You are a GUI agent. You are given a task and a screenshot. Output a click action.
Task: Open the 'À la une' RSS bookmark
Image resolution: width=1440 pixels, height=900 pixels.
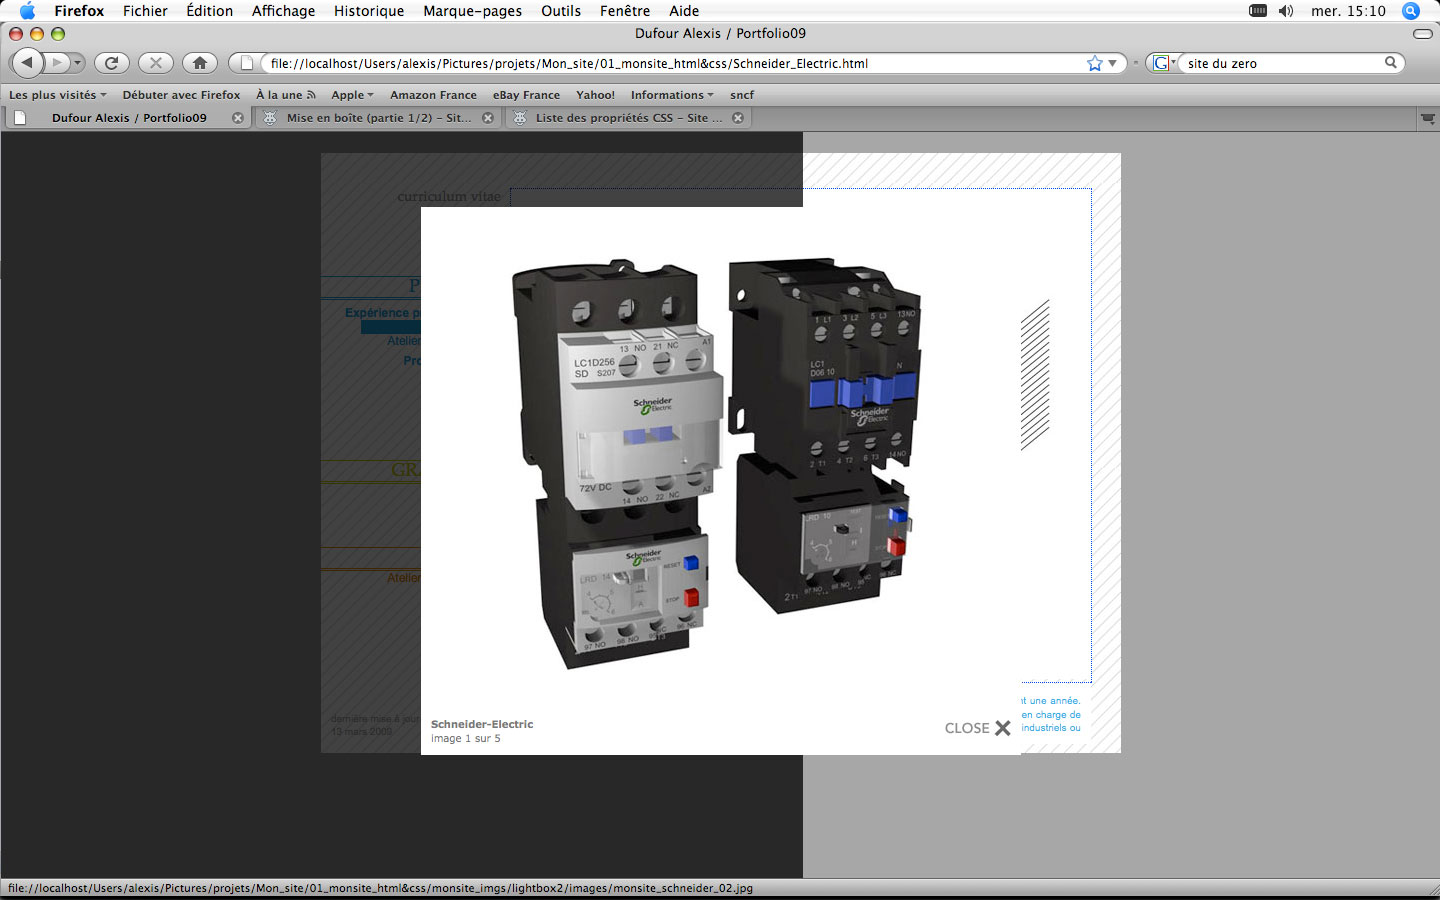click(x=285, y=95)
